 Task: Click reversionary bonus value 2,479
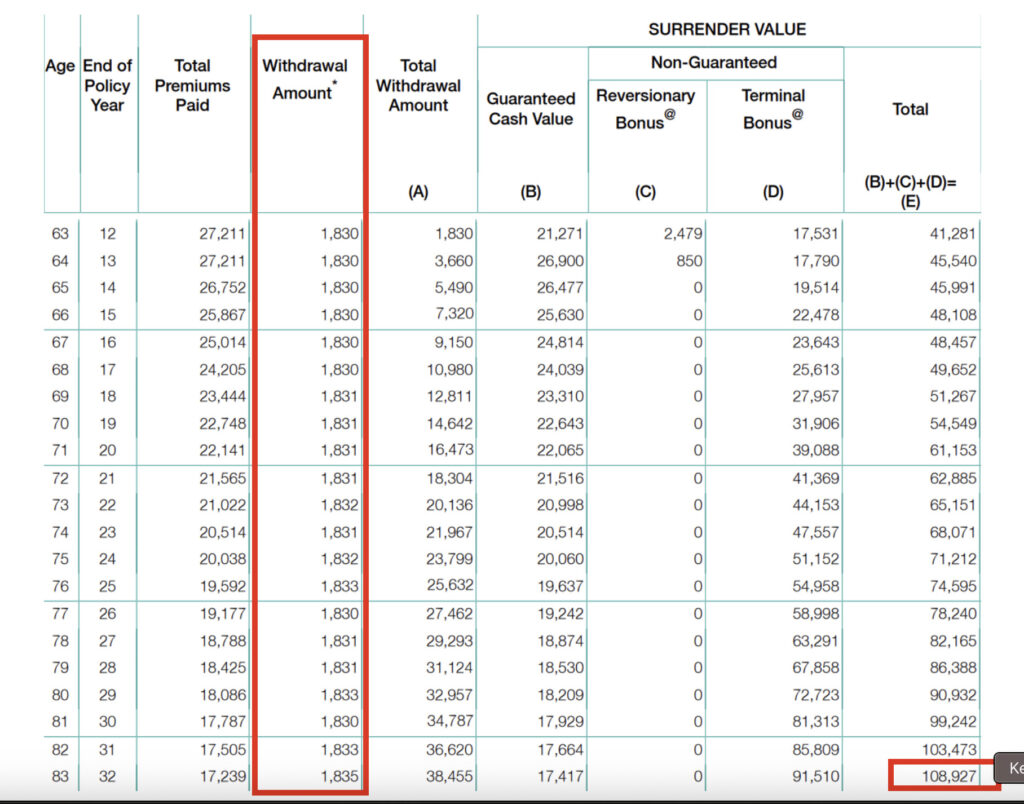click(683, 234)
